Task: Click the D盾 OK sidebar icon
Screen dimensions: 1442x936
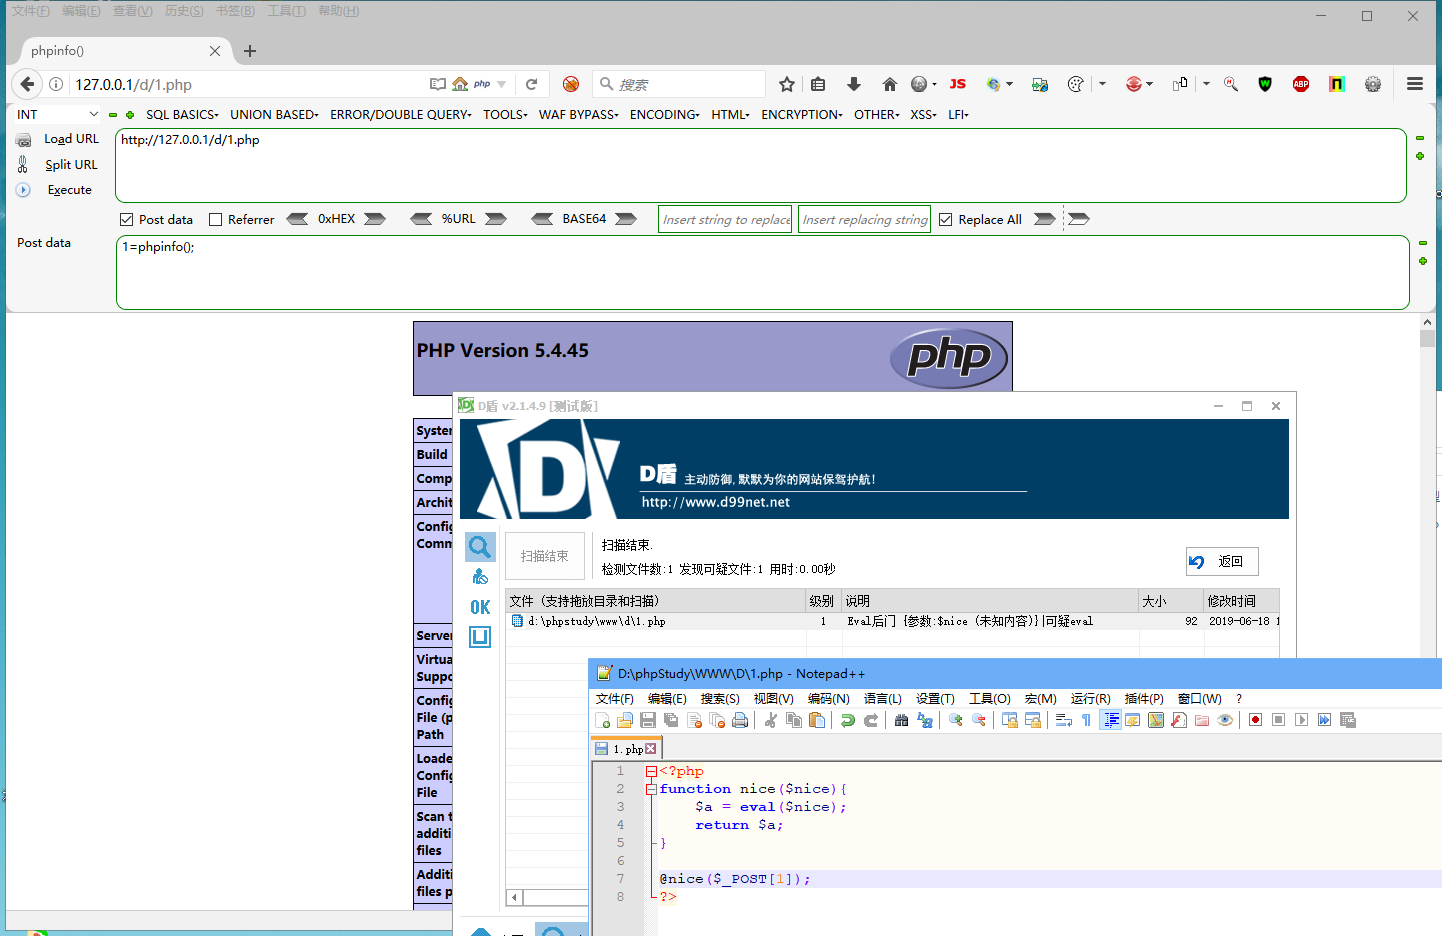Action: 480,607
